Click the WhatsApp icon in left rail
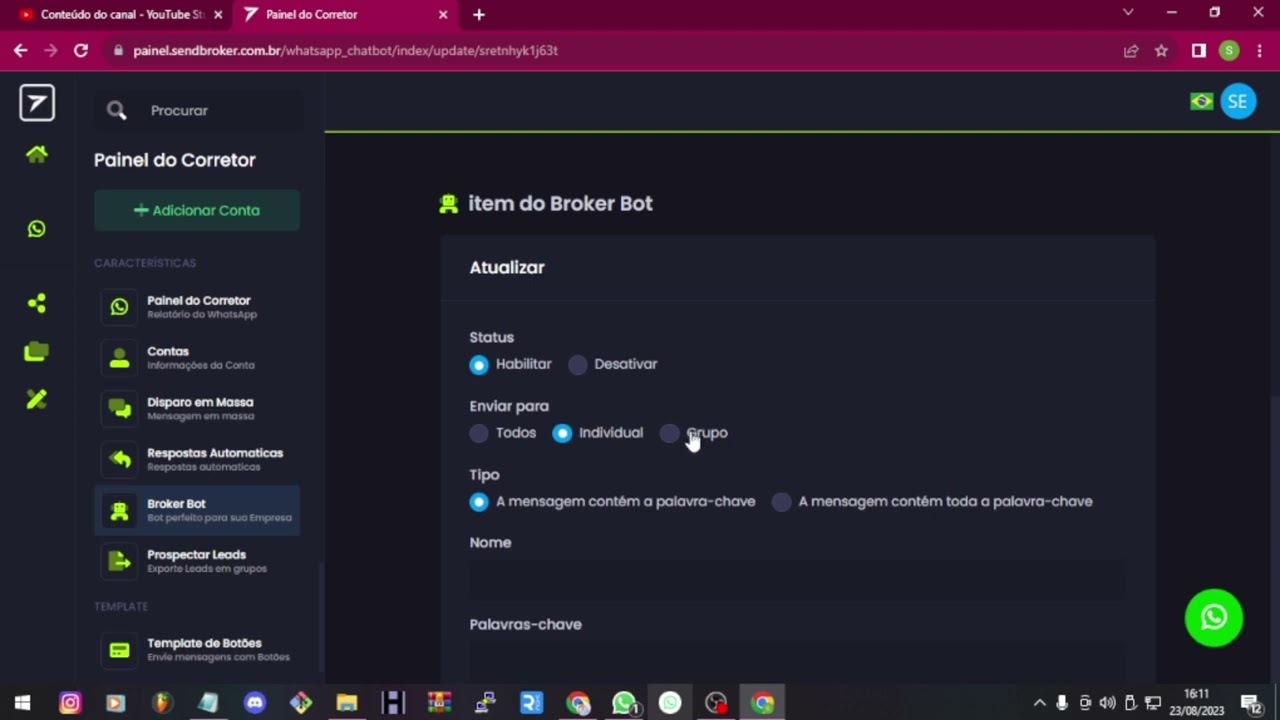The image size is (1280, 720). click(37, 229)
